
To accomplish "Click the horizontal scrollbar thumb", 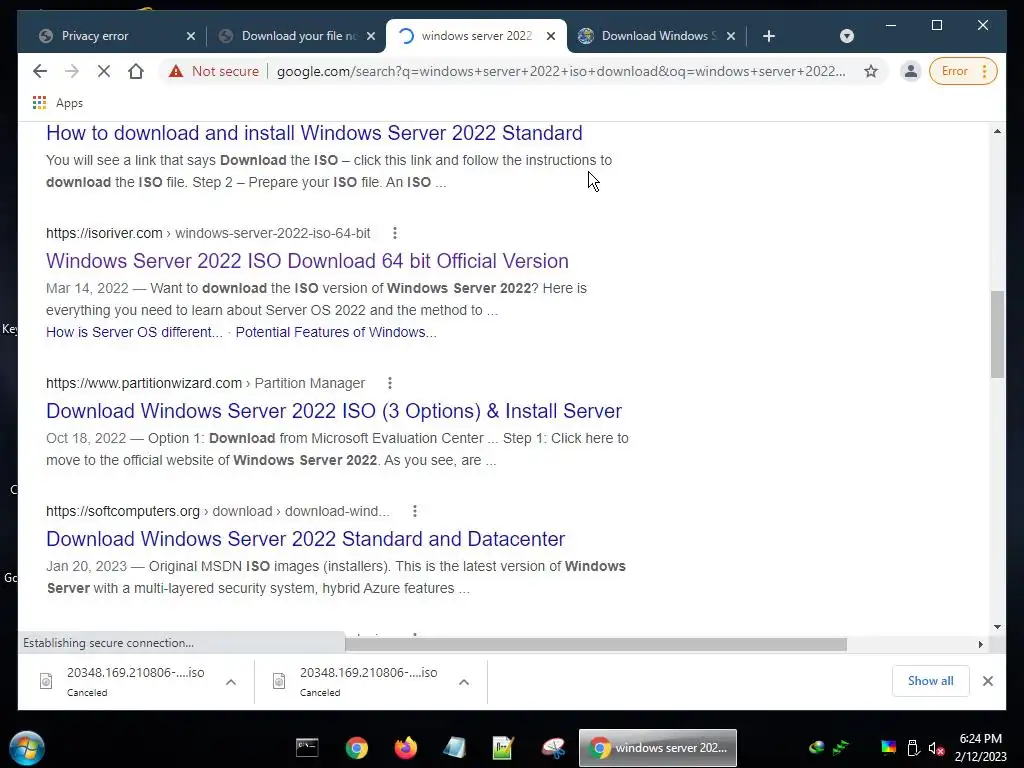I will pos(596,645).
